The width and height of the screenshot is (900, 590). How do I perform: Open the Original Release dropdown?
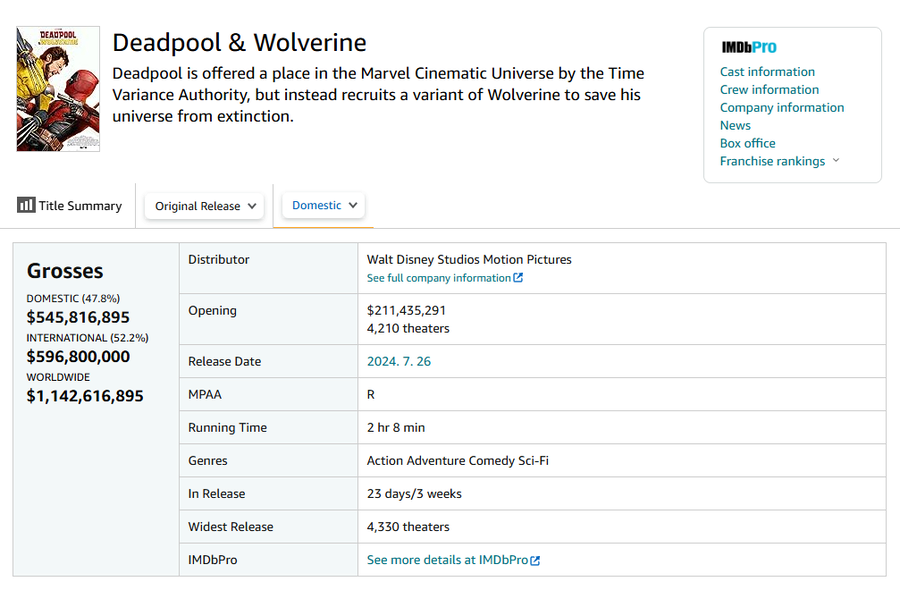pyautogui.click(x=207, y=206)
